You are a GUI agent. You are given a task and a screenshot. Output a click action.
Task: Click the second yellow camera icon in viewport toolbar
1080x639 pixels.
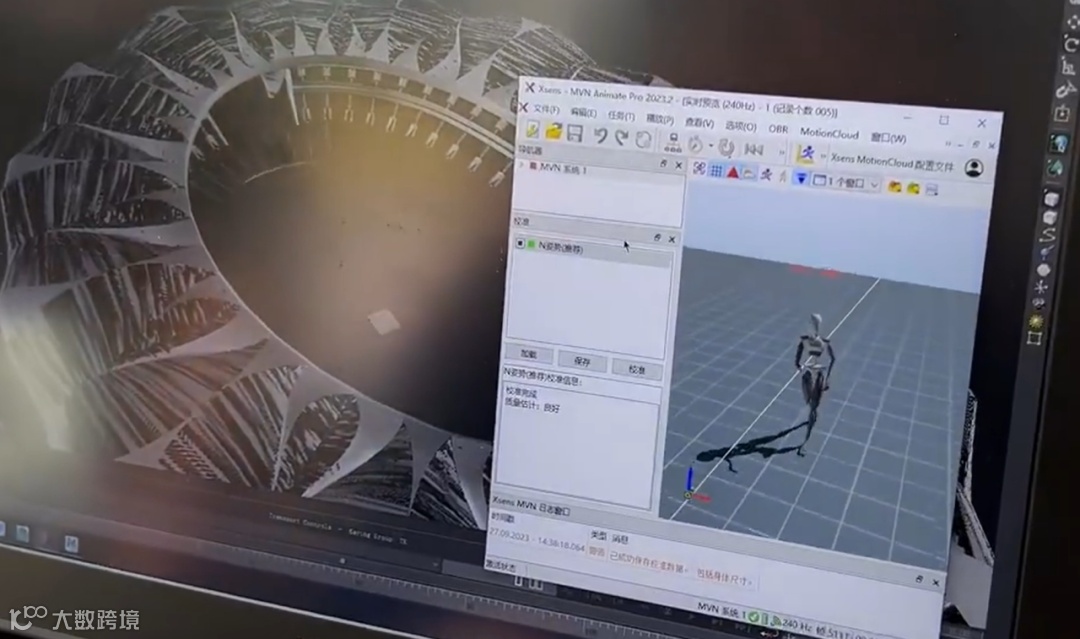click(913, 188)
